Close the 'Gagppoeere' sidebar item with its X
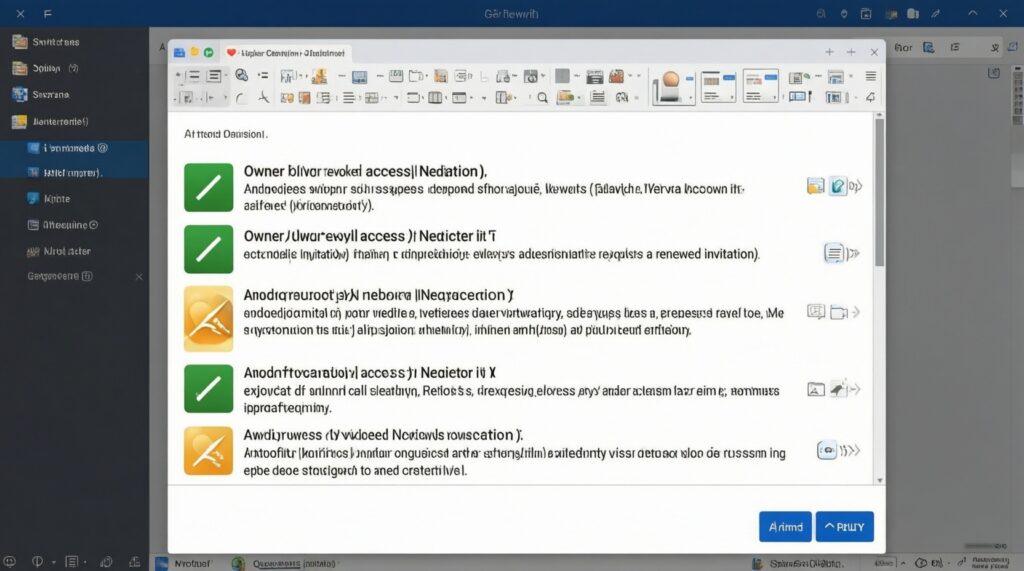Screen dimensions: 1024x571 [x=139, y=276]
